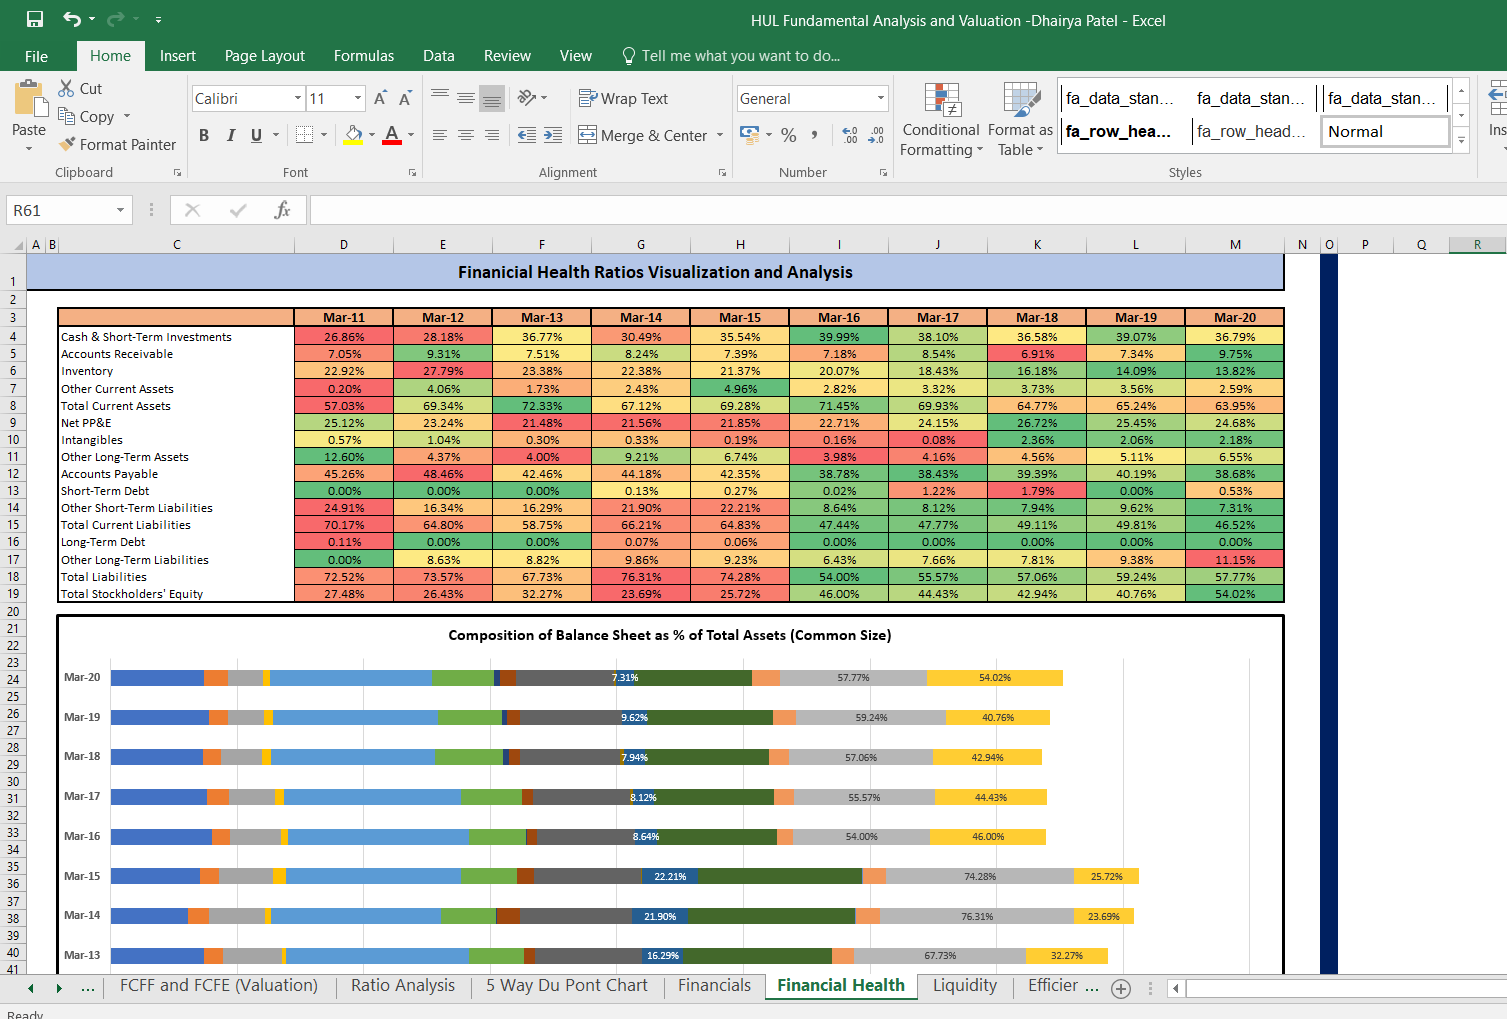
Task: Align cell text left
Action: [440, 135]
